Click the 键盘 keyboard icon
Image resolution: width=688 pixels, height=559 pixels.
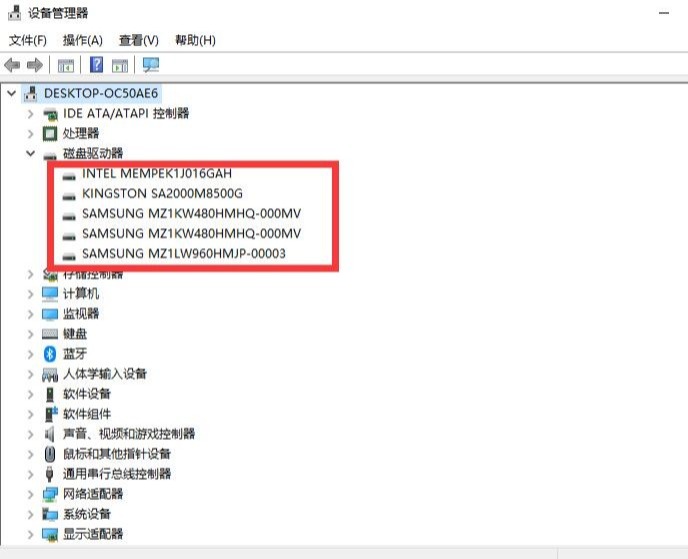pos(50,334)
